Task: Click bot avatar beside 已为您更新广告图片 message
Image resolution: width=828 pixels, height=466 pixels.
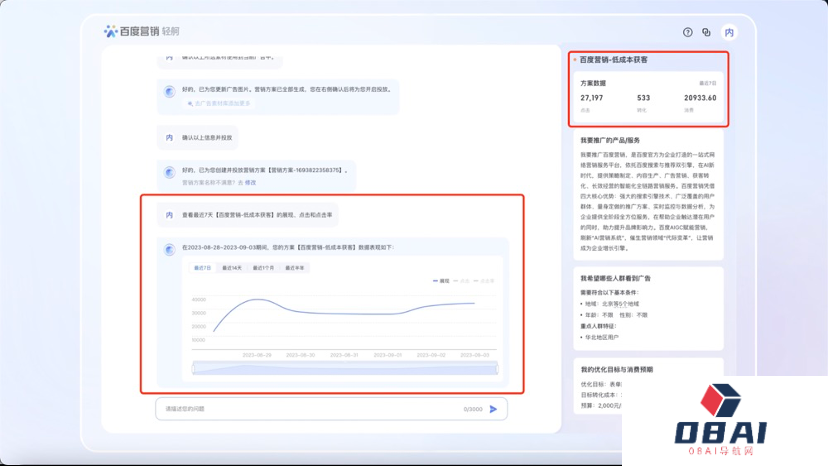Action: tap(170, 91)
